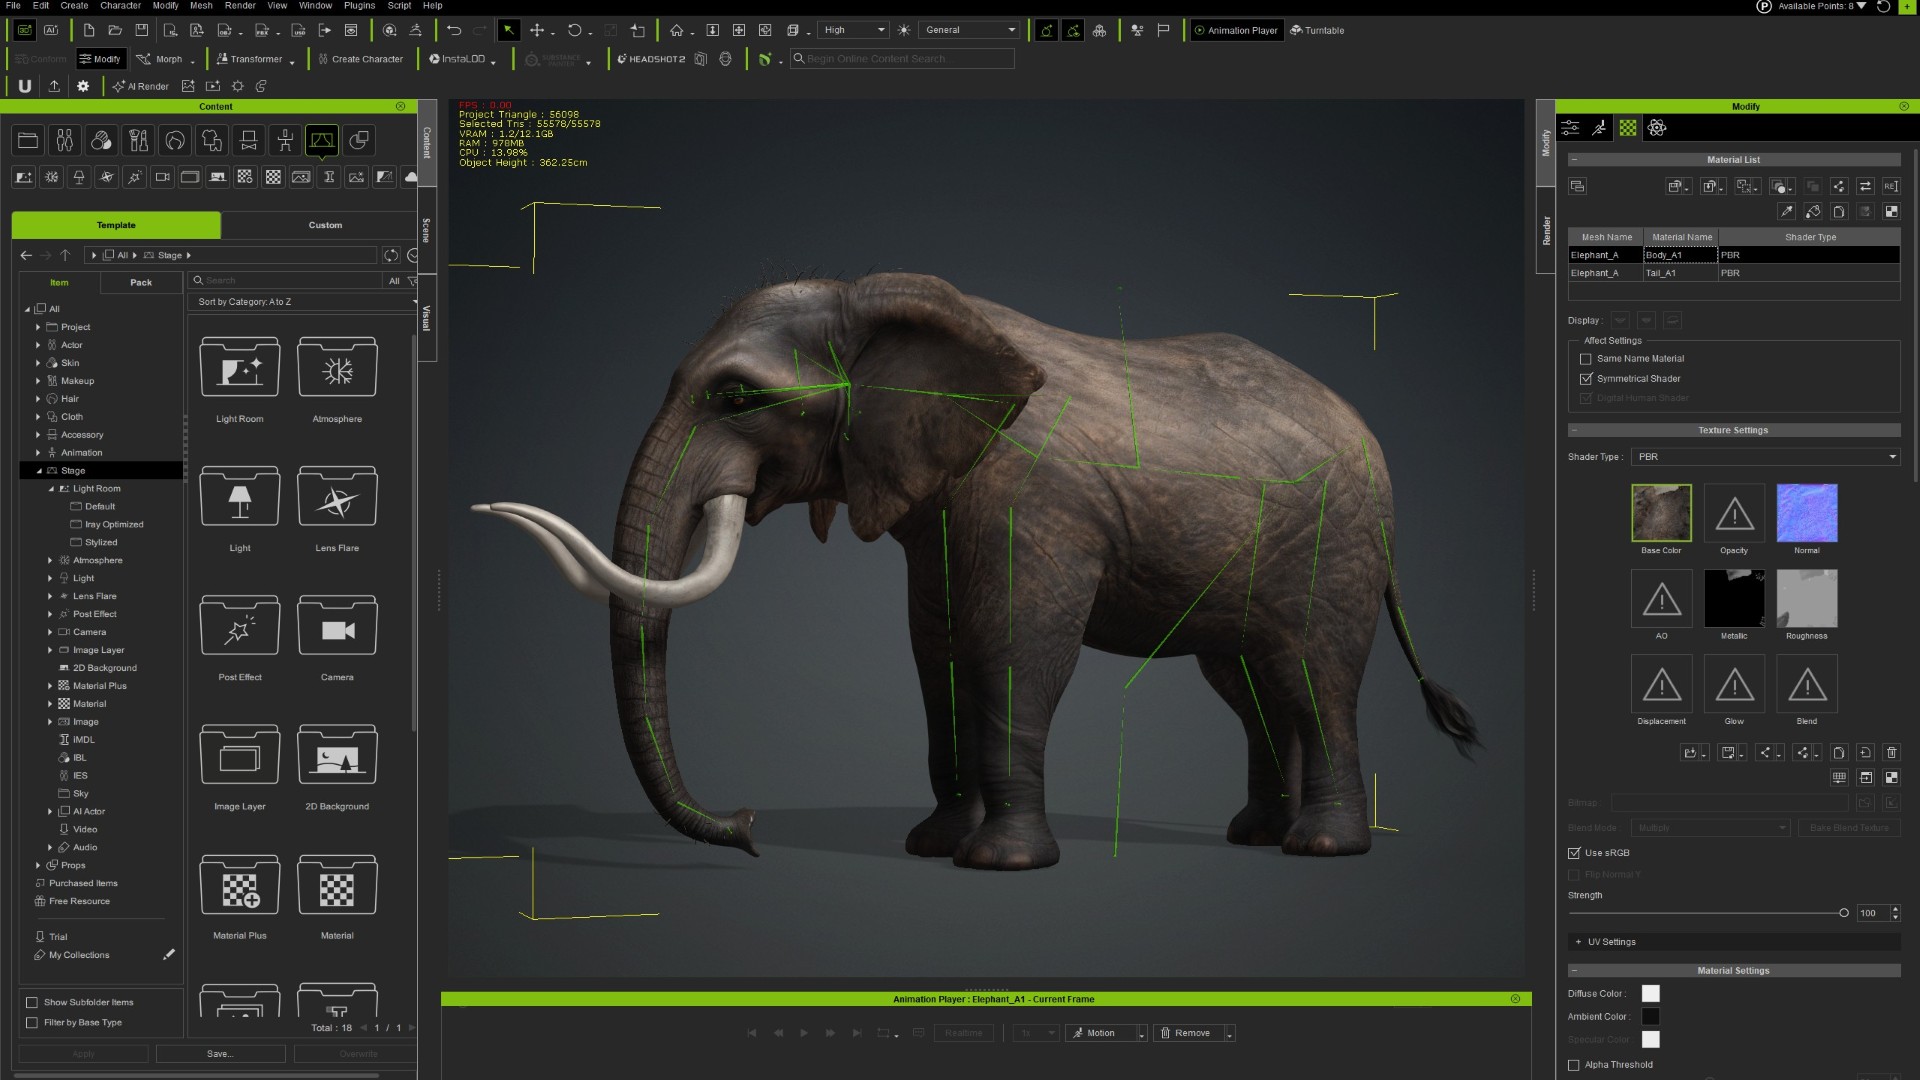Open the Shader Type PBR dropdown

[1765, 457]
